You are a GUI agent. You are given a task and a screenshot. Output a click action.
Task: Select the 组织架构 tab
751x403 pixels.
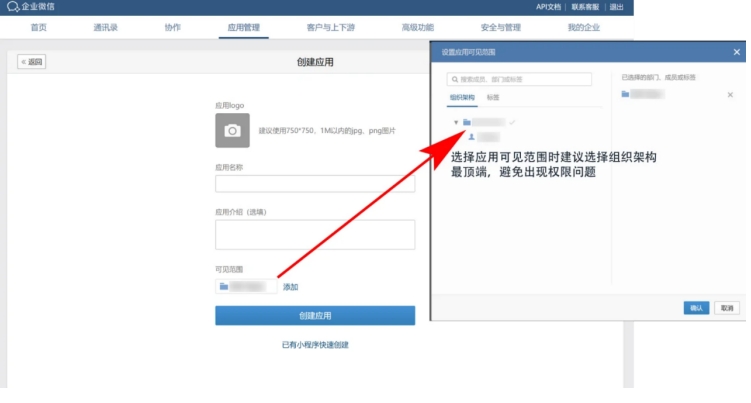point(461,97)
